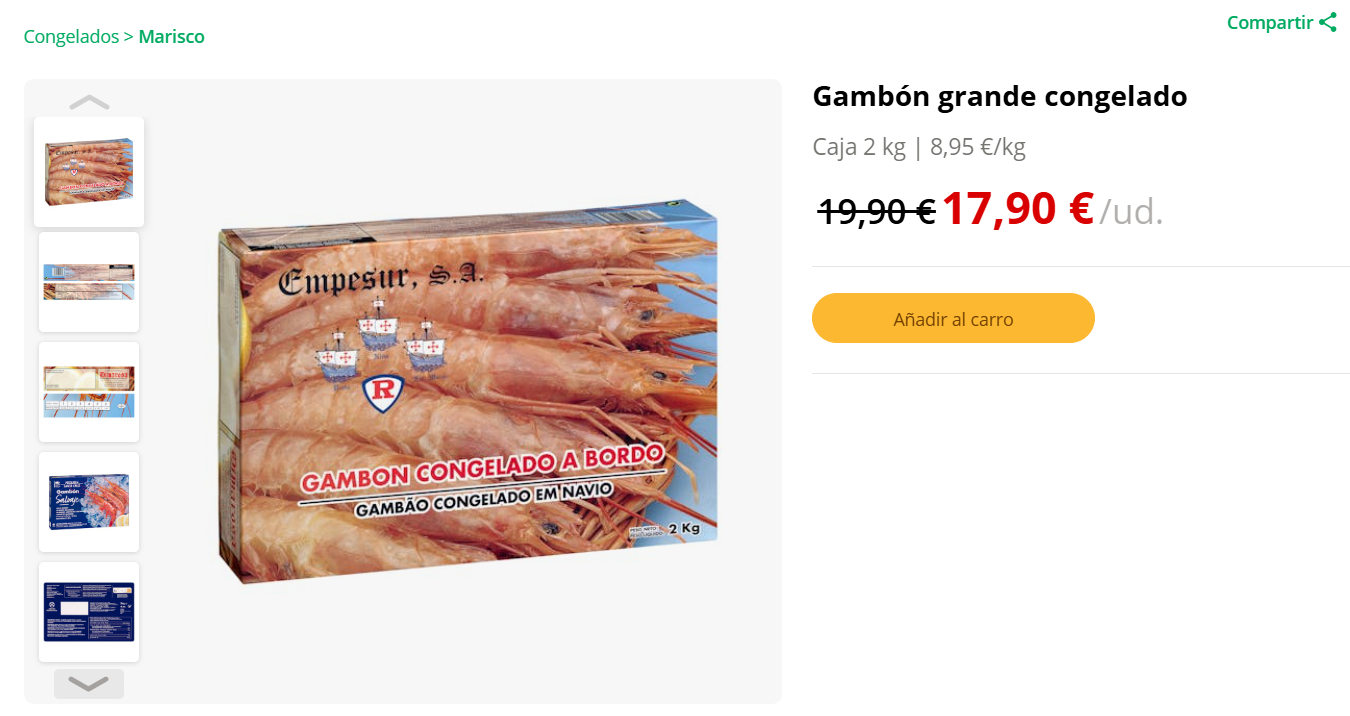Show next thumbnails with the down chevron
This screenshot has width=1350, height=716.
pyautogui.click(x=89, y=684)
